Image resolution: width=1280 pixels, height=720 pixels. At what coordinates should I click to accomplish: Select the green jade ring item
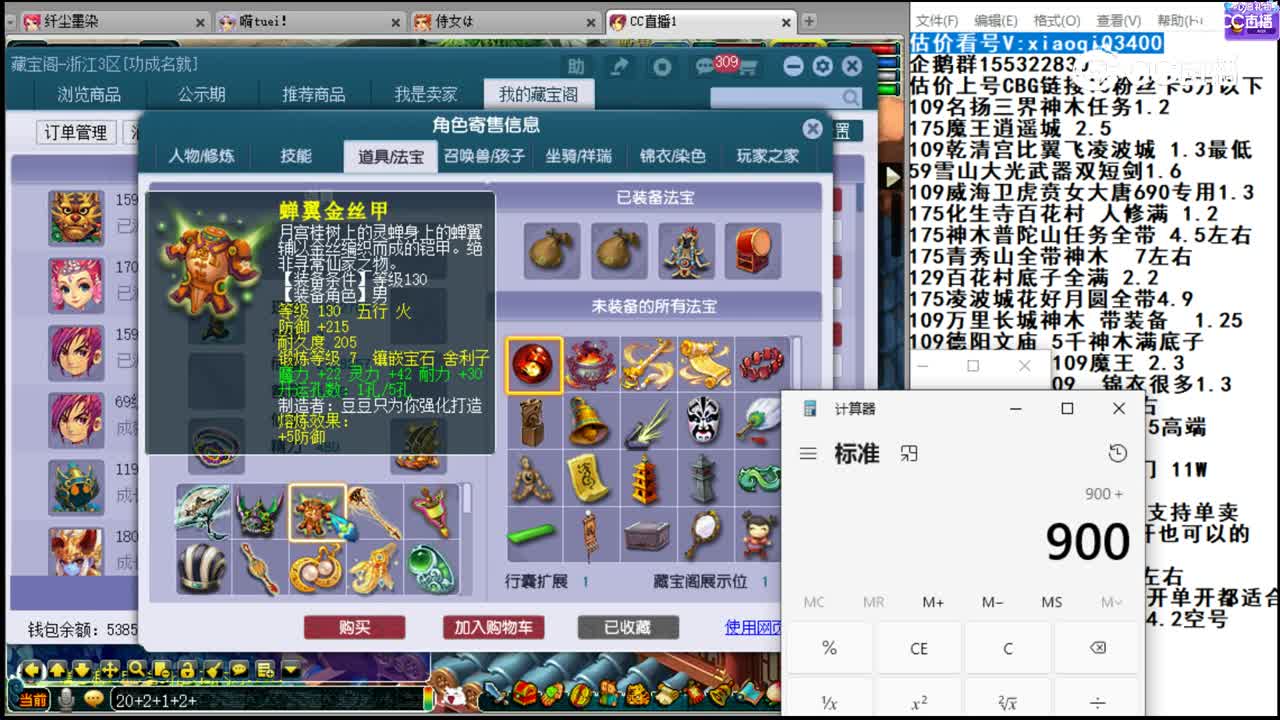tap(431, 569)
